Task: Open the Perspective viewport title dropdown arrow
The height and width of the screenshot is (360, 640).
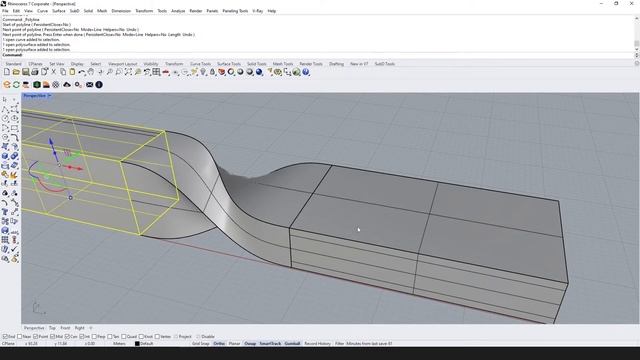Action: coord(49,96)
